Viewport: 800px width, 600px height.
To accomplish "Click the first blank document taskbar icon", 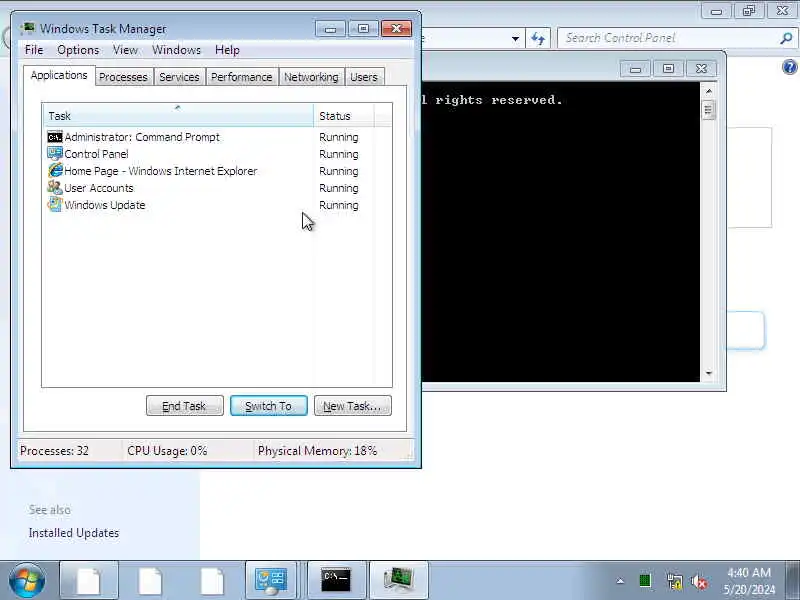I will point(89,581).
